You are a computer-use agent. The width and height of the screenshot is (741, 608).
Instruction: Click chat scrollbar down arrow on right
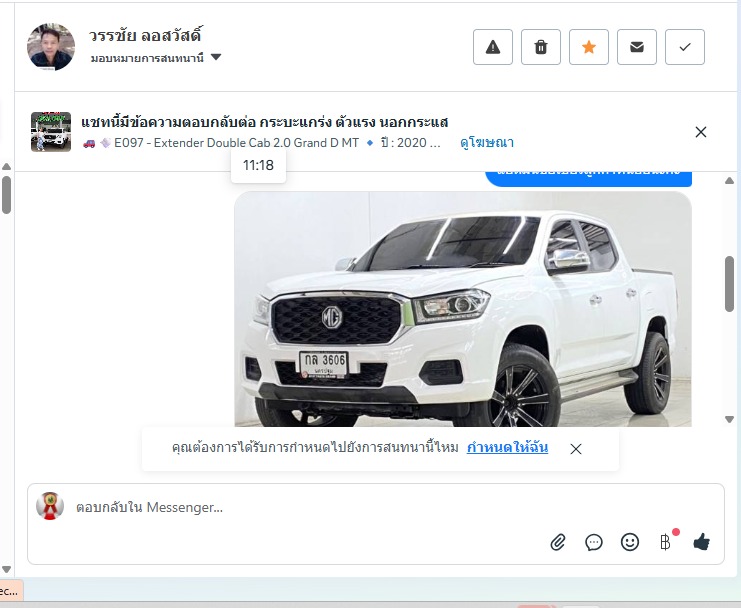pos(729,419)
